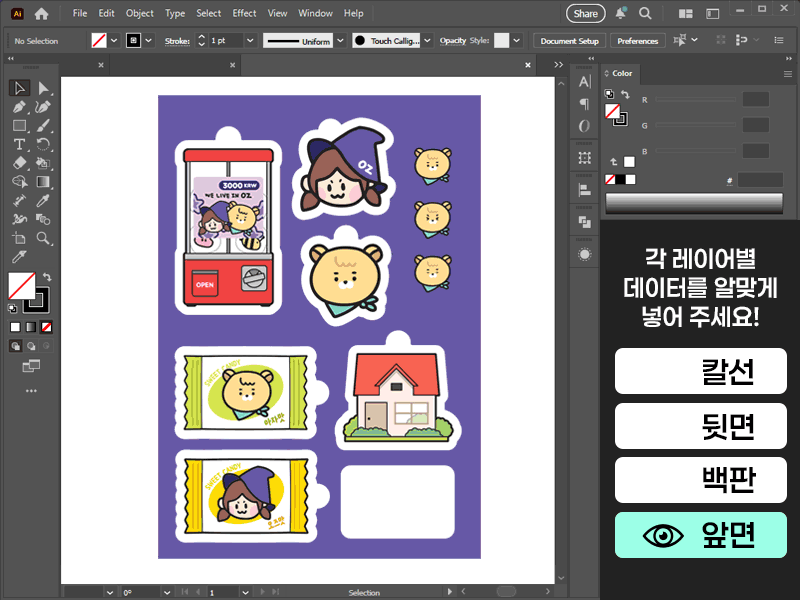Screen dimensions: 800x600
Task: Set toolbar paint mode to Gradient
Action: coord(31,327)
